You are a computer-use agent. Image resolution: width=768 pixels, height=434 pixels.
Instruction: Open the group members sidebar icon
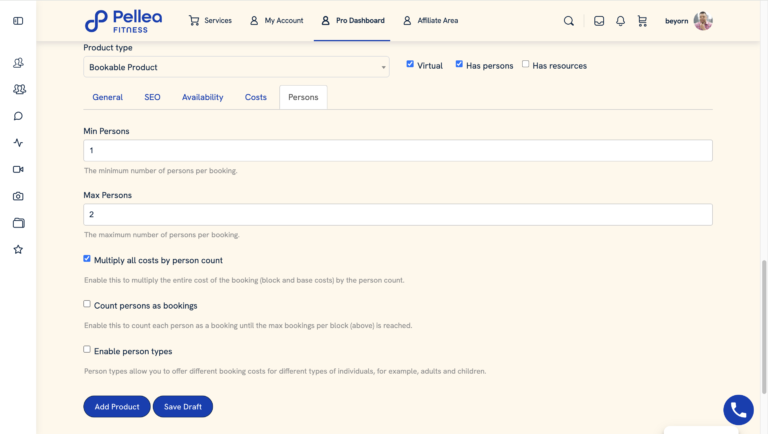19,89
